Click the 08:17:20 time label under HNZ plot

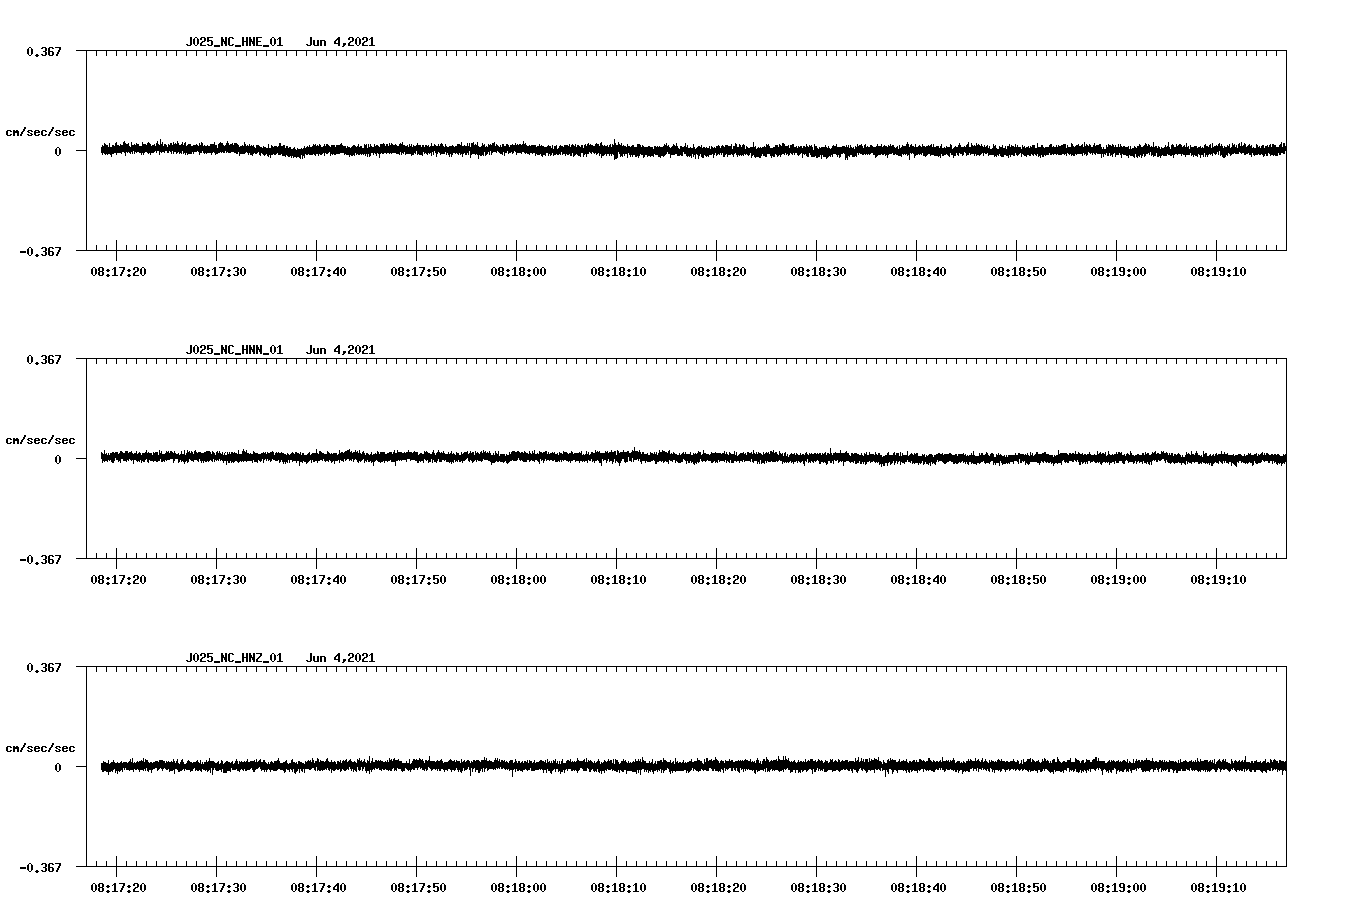click(118, 888)
